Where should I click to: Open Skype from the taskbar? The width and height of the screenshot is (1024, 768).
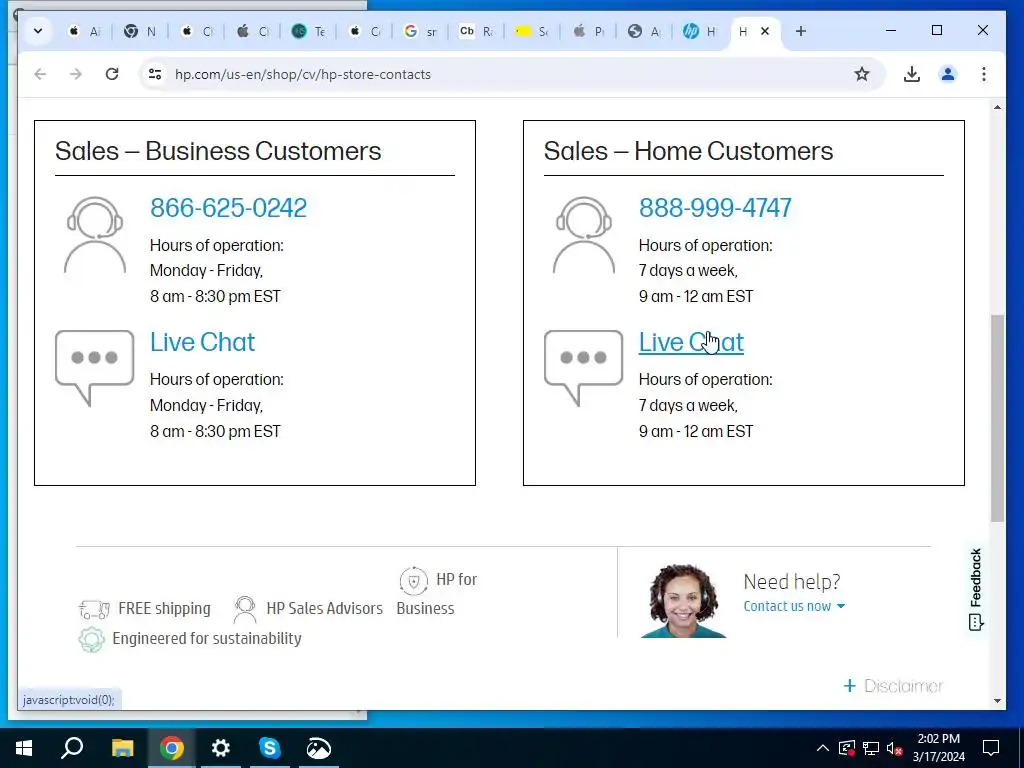click(270, 748)
